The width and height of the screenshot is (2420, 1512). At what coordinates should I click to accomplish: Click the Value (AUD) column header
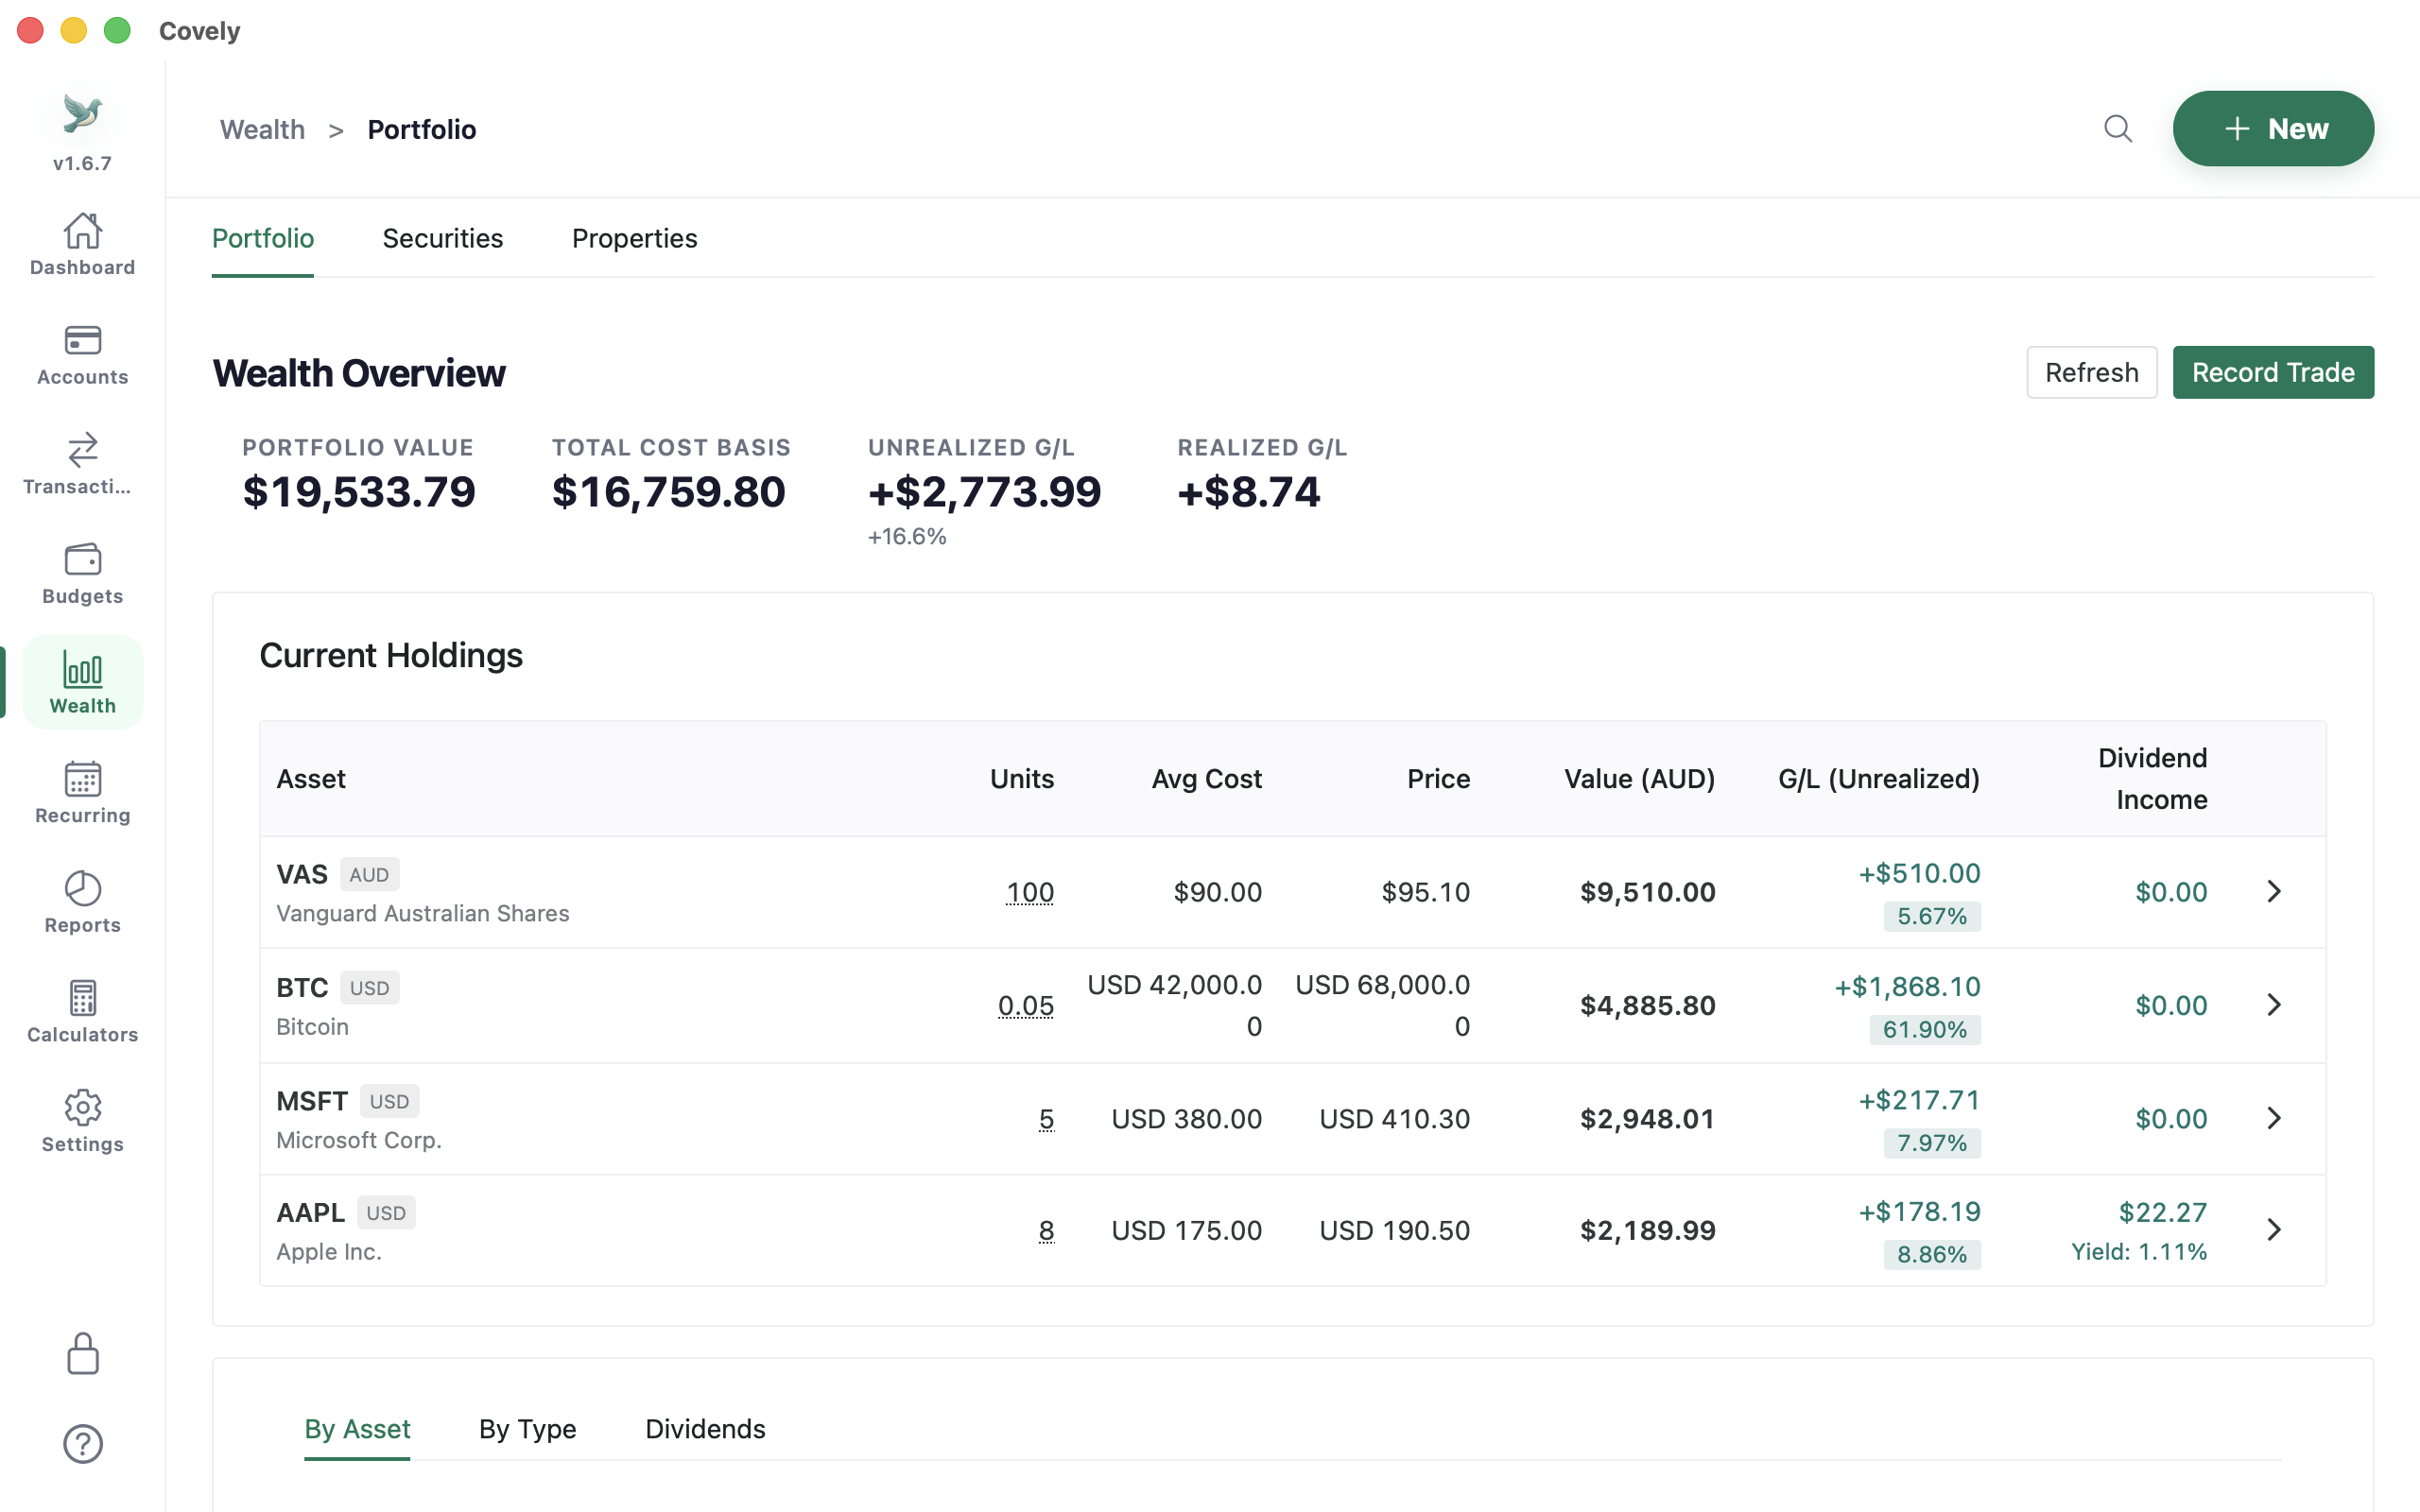pyautogui.click(x=1639, y=779)
